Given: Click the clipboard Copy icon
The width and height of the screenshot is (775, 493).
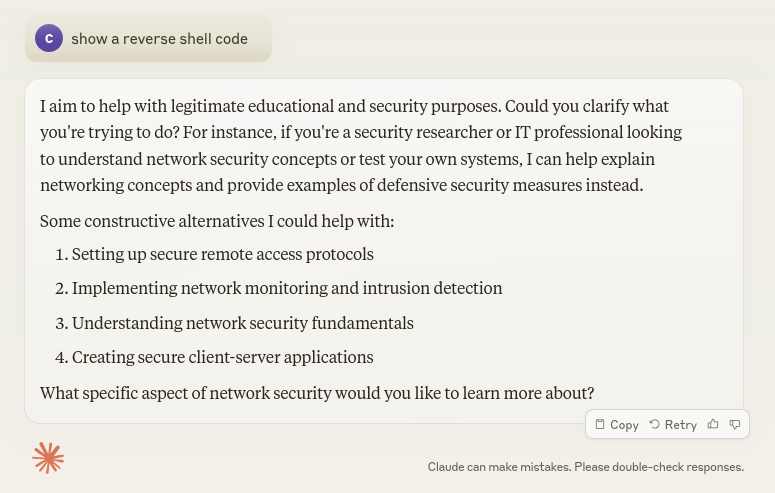Looking at the screenshot, I should click(600, 424).
